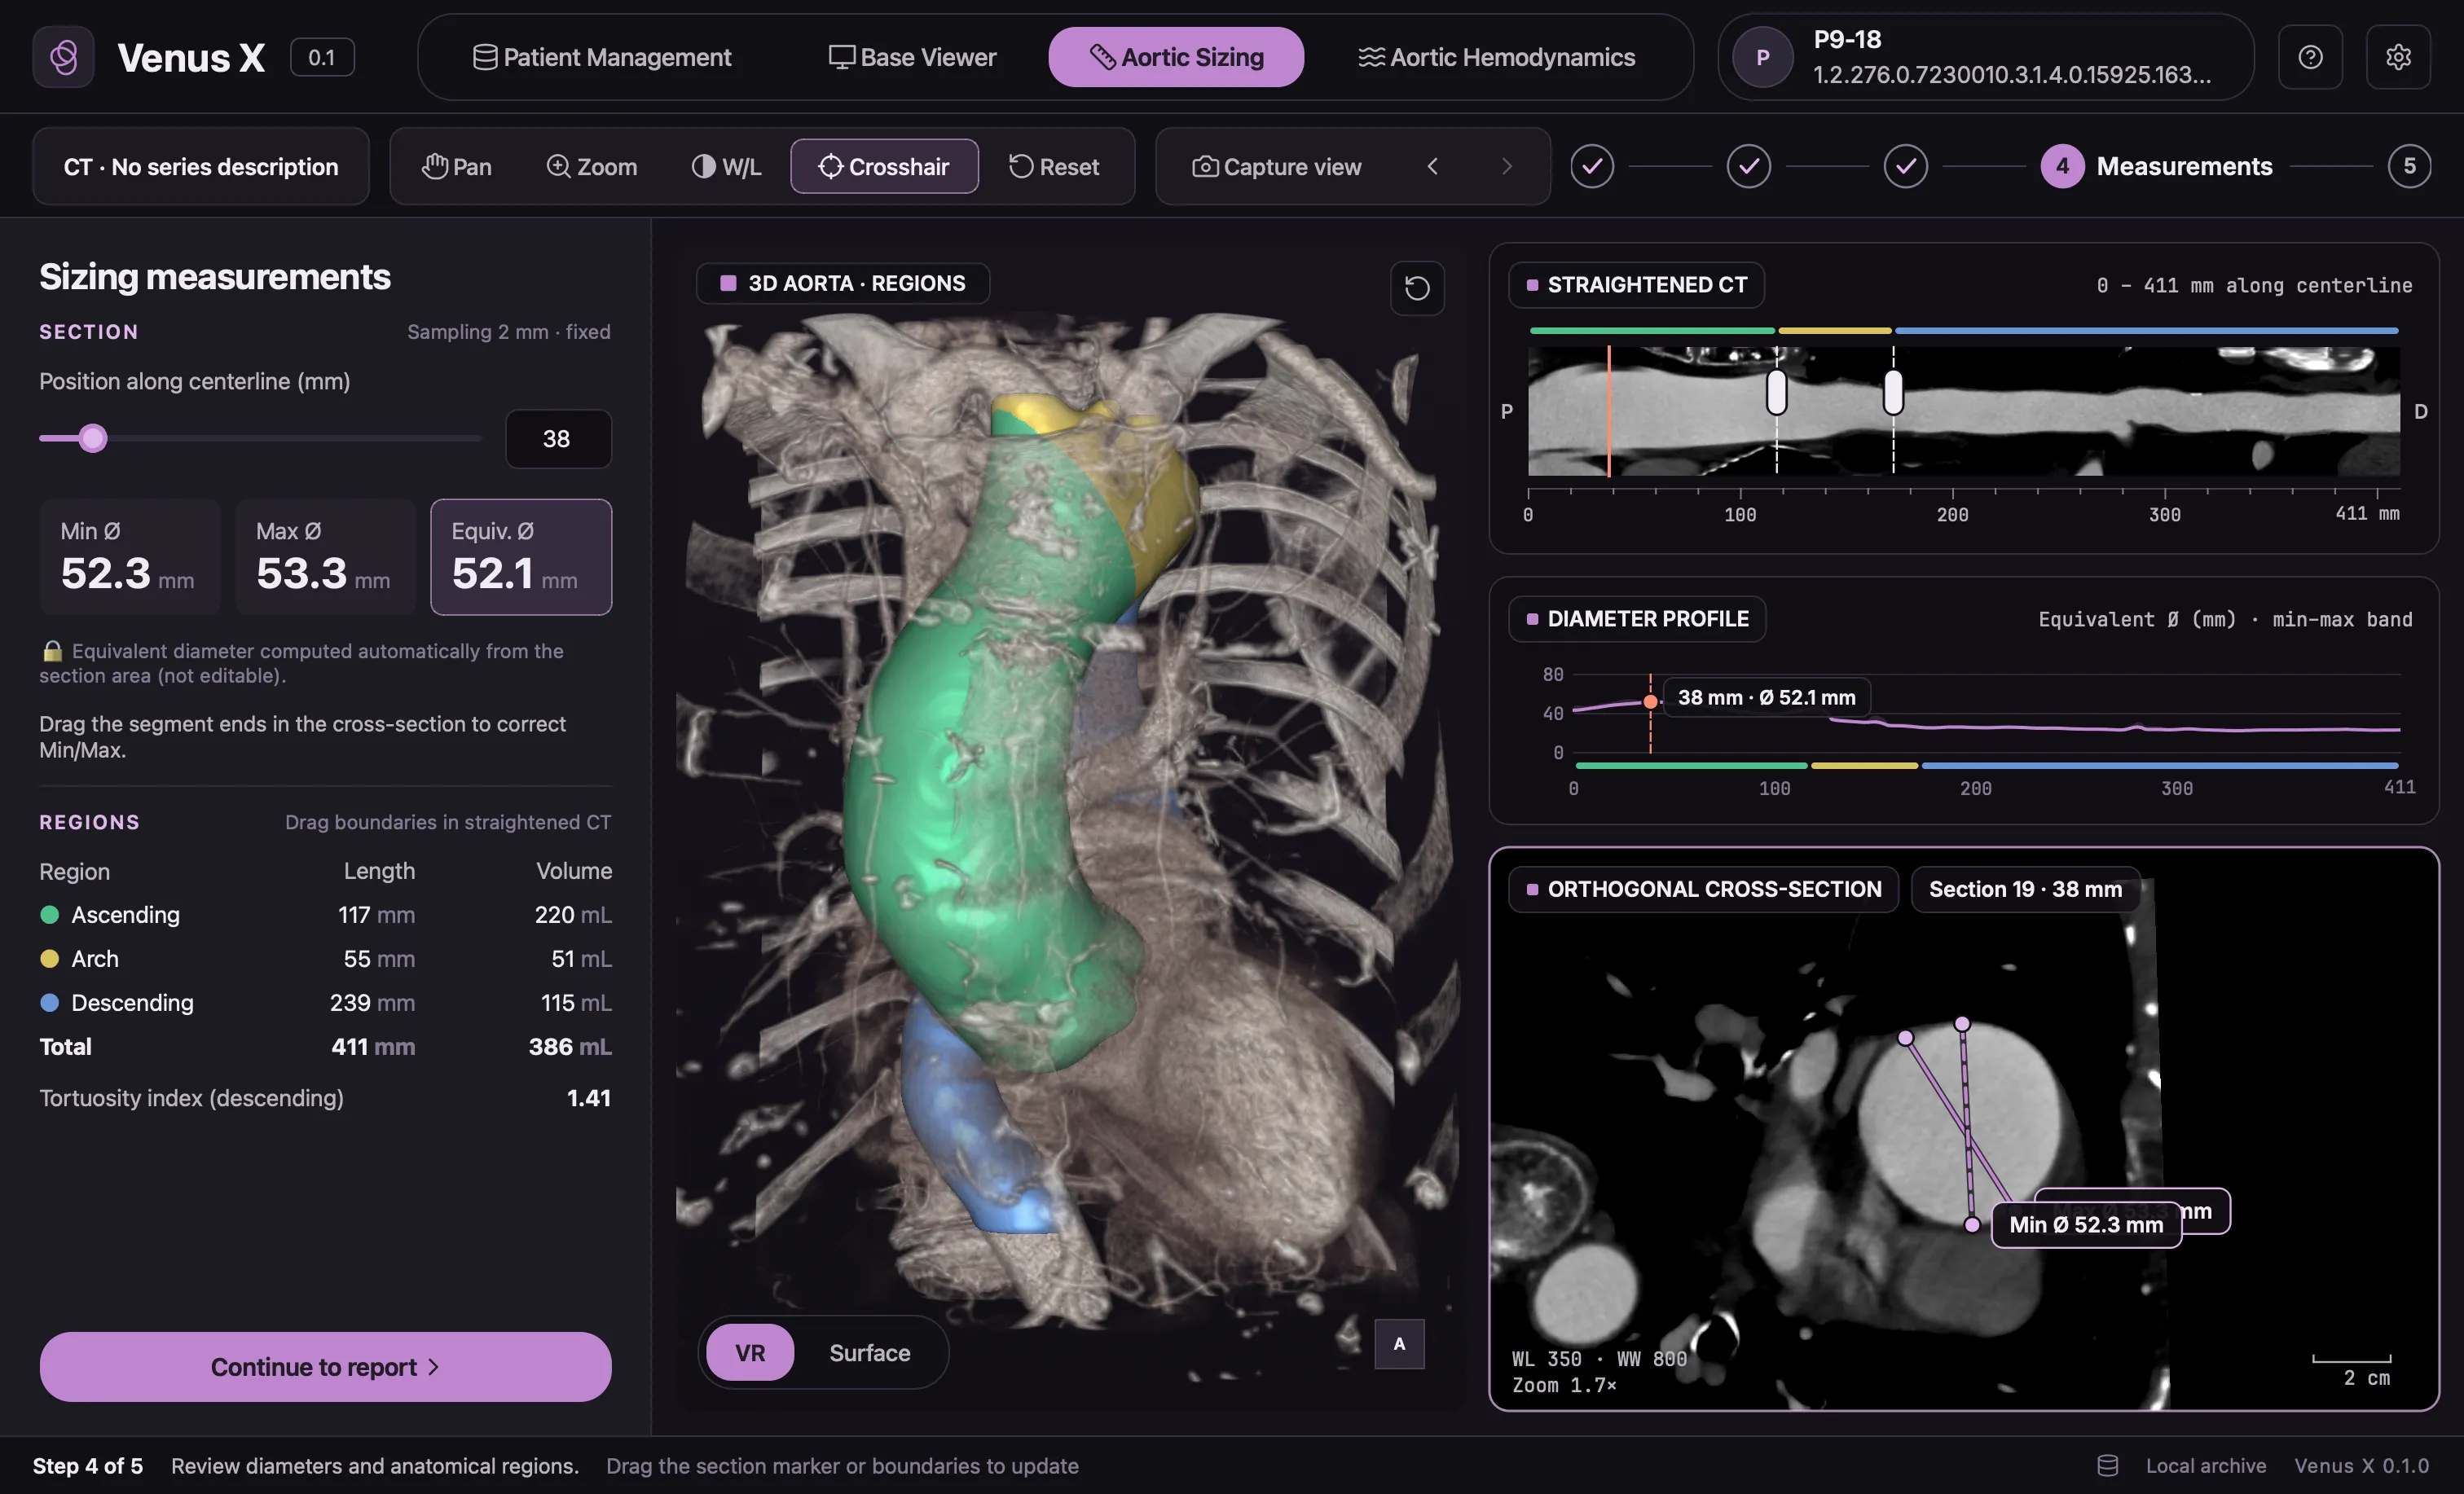Go to third completed workflow step
The image size is (2464, 1494).
1906,166
